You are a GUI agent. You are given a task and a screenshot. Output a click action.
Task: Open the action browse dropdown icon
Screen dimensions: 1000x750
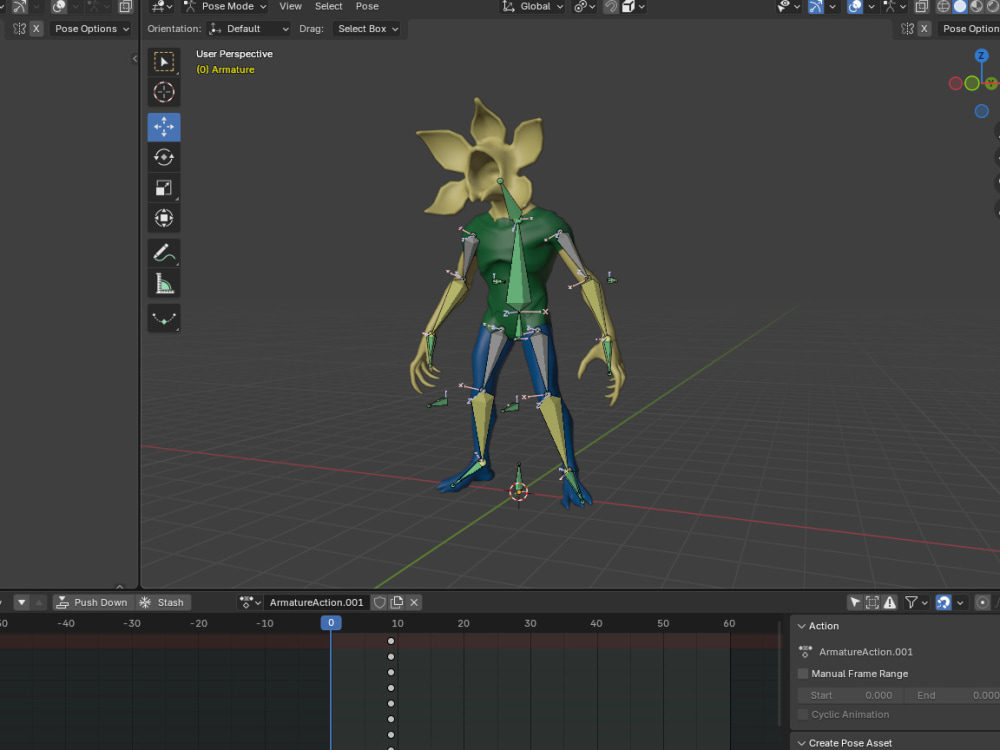[x=250, y=602]
